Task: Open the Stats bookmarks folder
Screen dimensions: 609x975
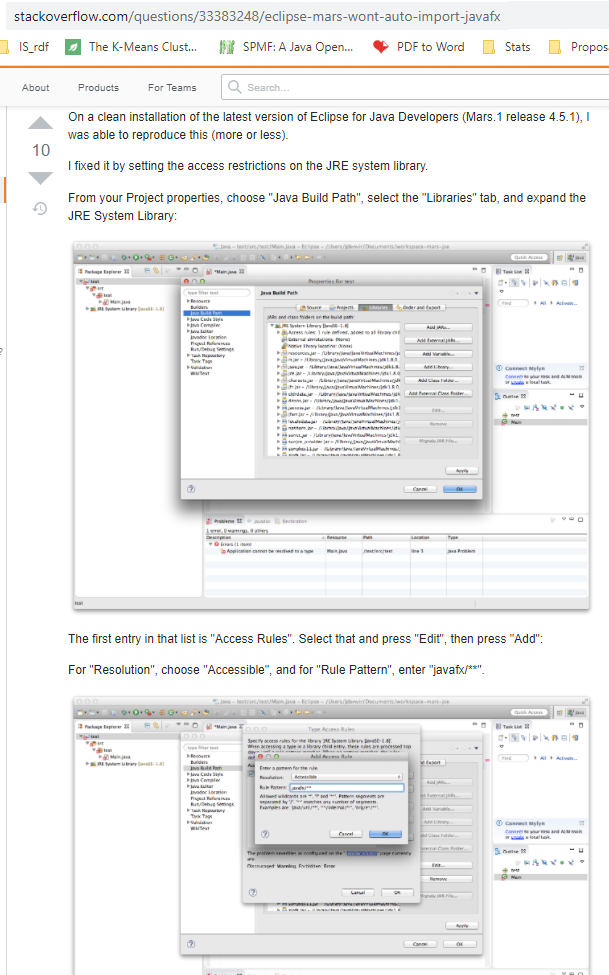Action: click(507, 47)
